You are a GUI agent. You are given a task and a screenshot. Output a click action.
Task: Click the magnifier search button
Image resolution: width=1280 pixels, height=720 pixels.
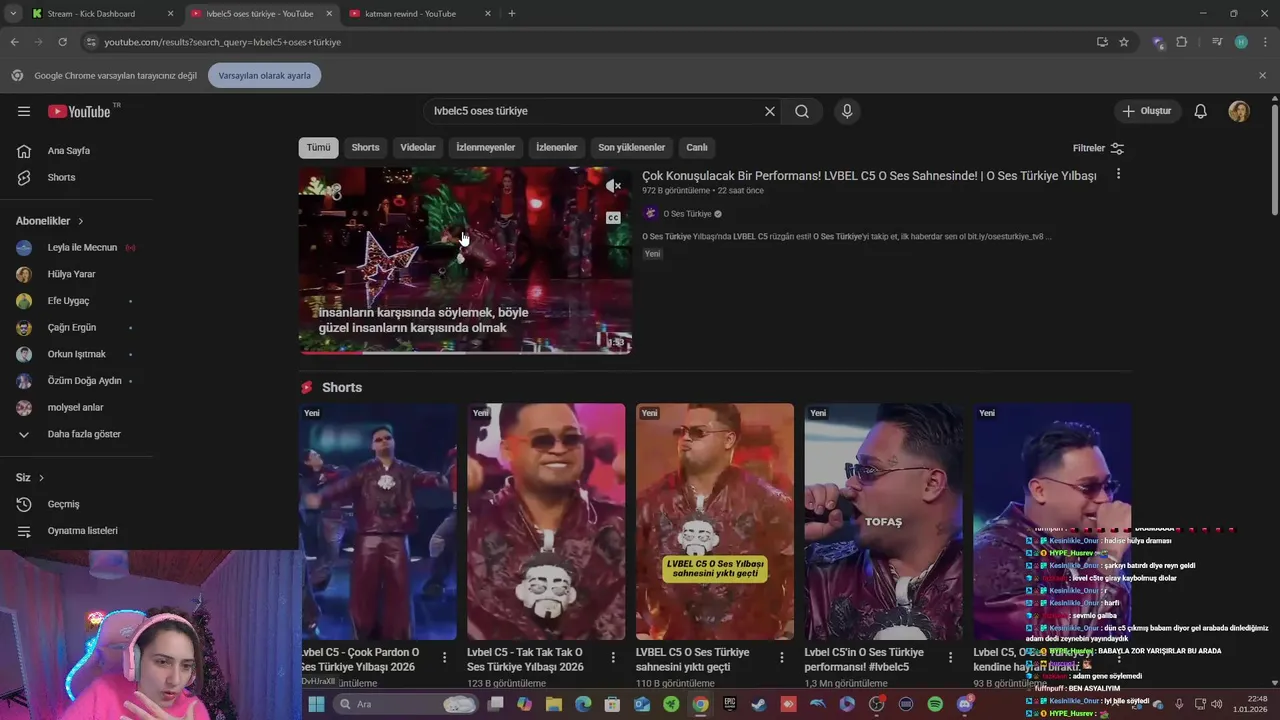802,111
